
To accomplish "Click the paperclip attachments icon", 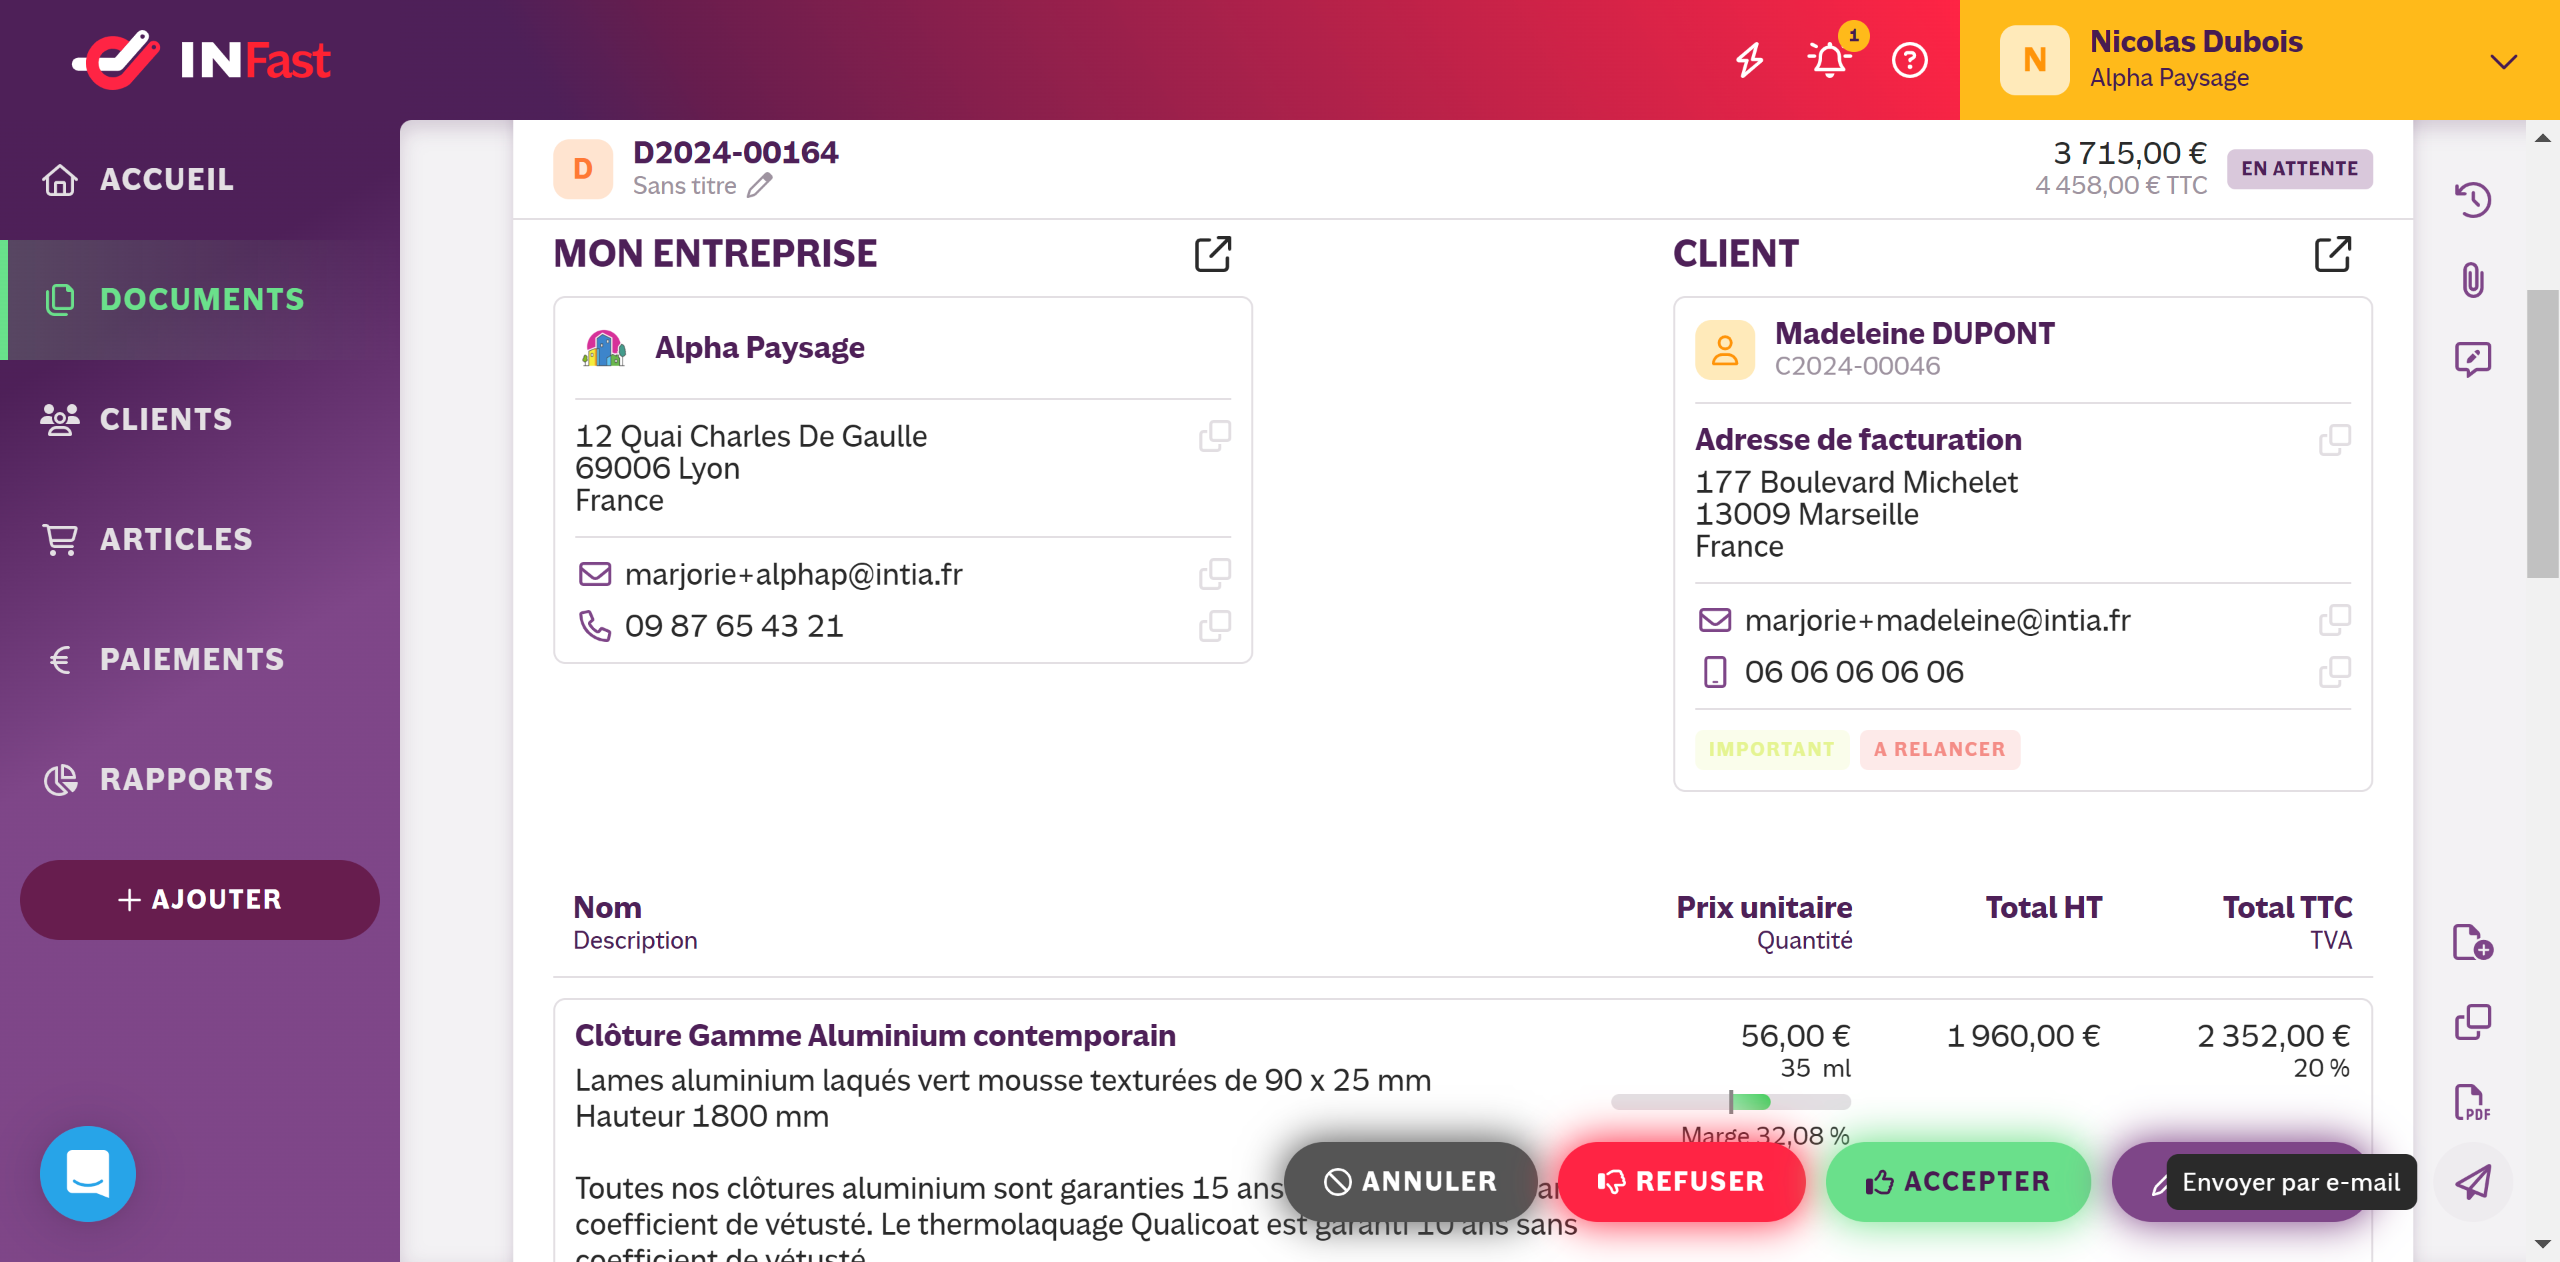I will pos(2473,280).
